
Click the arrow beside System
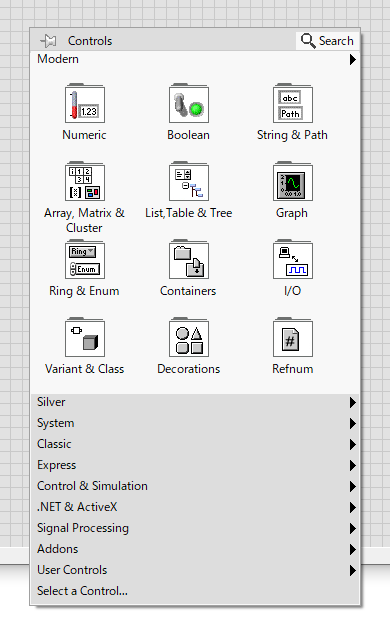coord(353,423)
